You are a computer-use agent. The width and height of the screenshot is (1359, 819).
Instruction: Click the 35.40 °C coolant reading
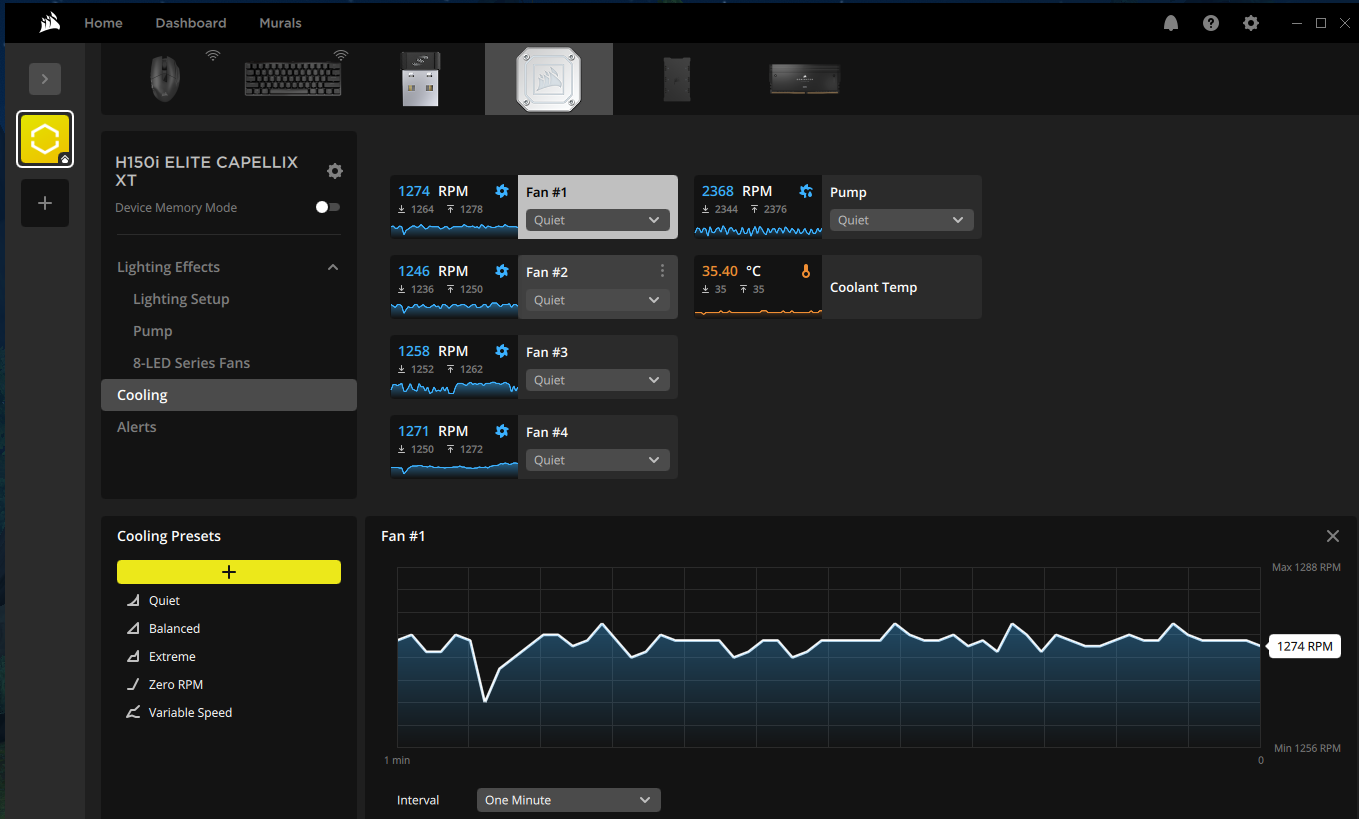pos(731,271)
